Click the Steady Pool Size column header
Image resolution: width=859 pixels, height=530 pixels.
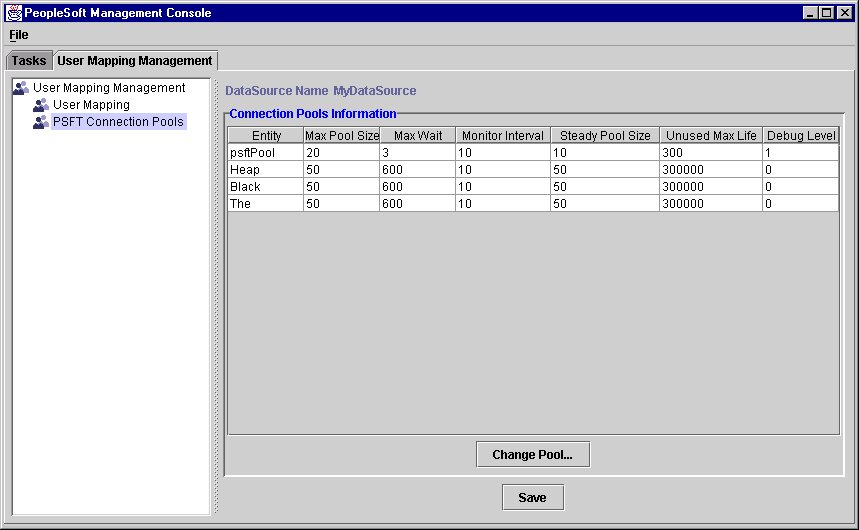605,135
